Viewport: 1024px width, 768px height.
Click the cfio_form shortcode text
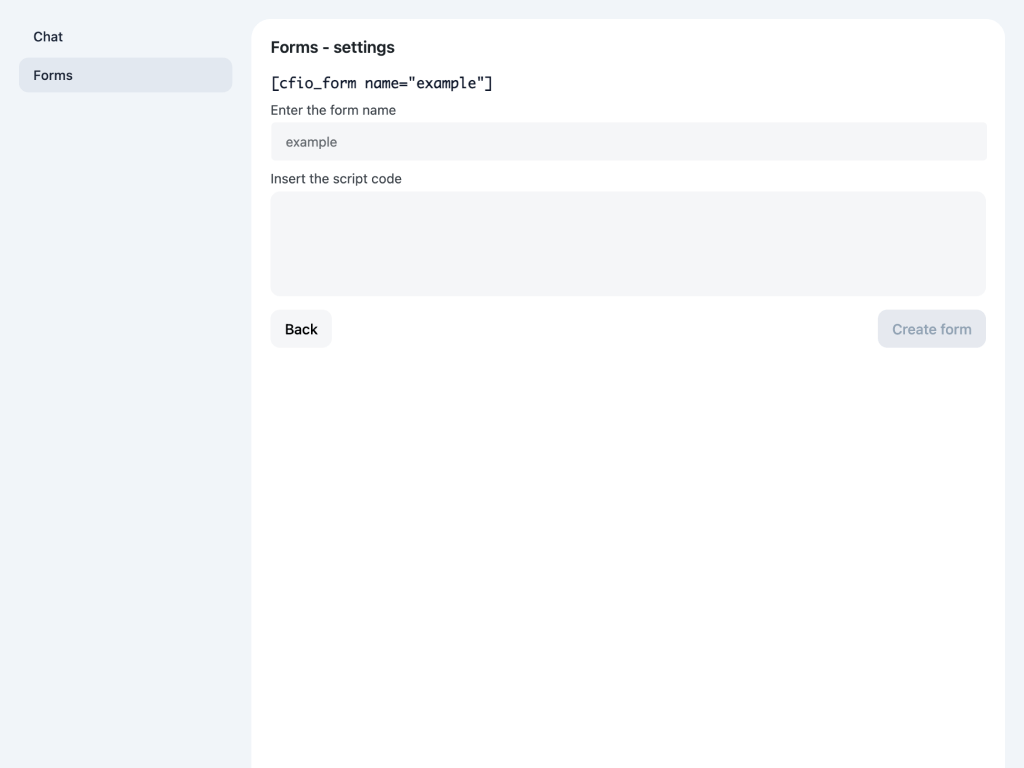pos(381,83)
